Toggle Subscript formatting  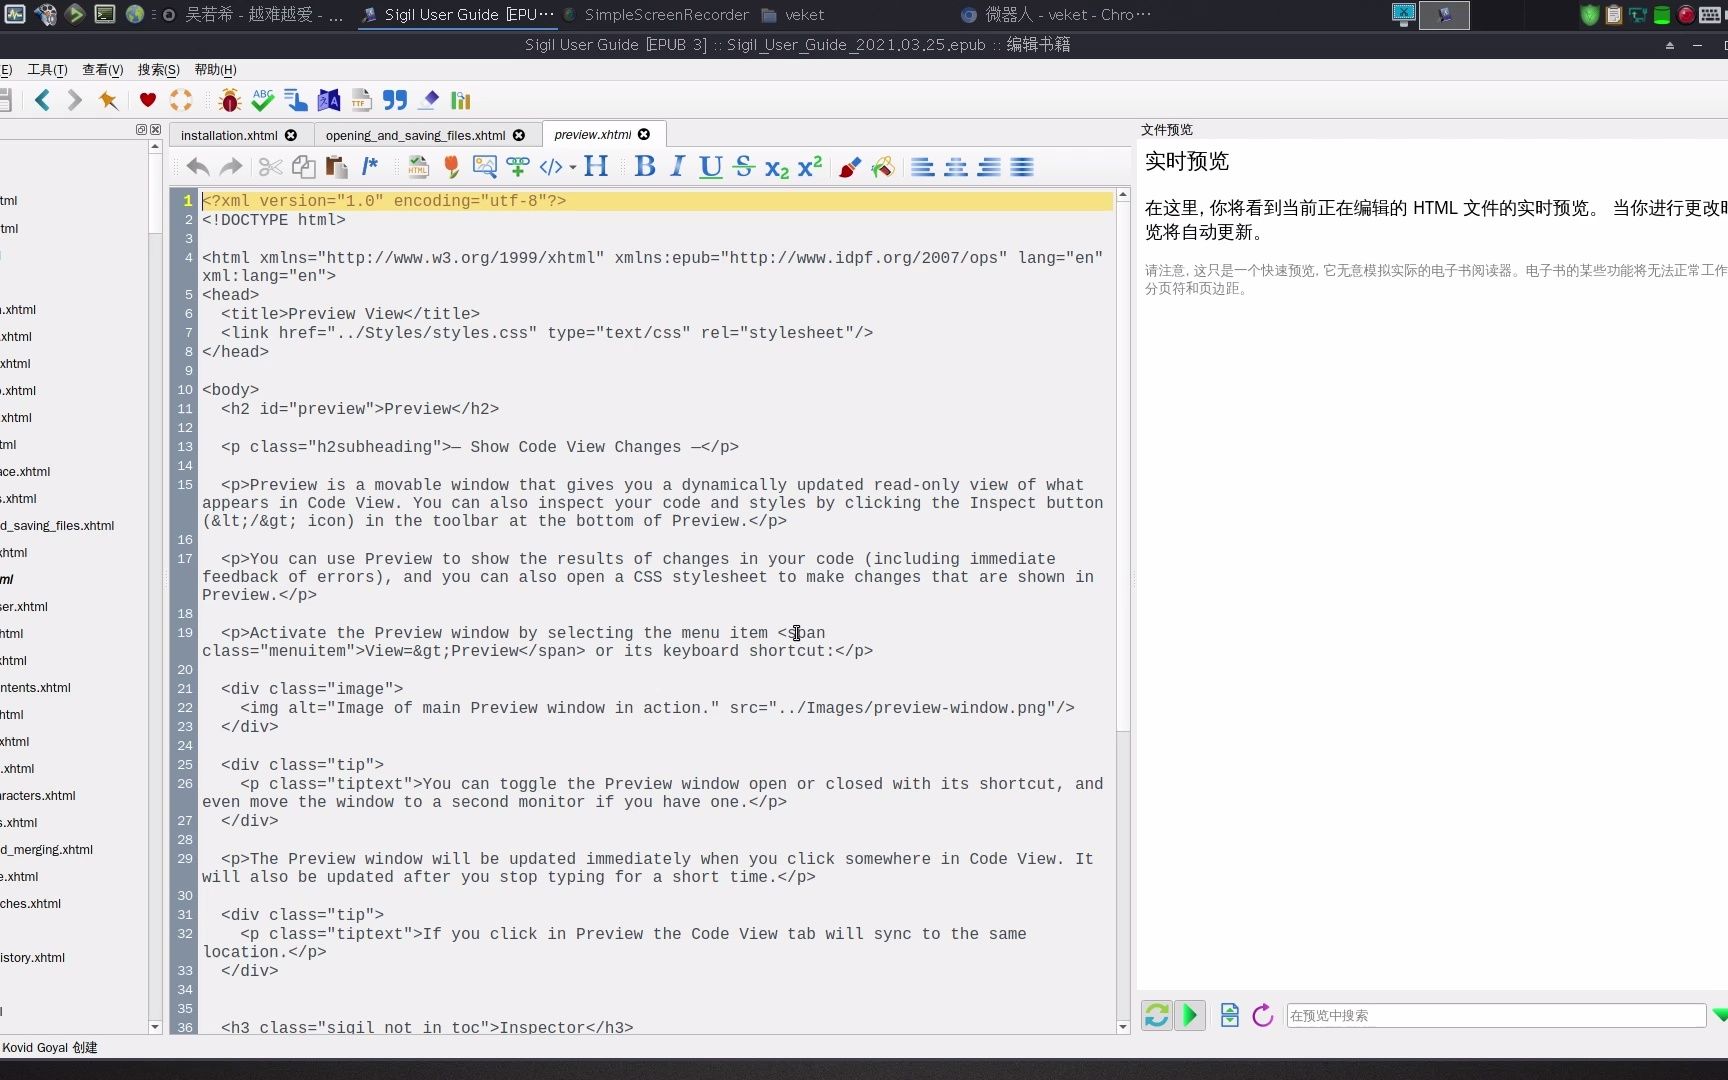tap(777, 168)
